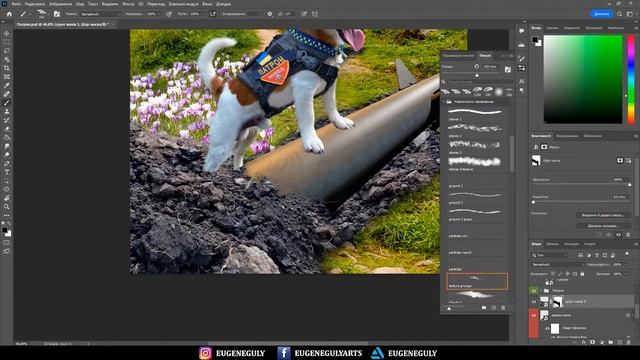
Task: Select the Pen tool
Action: click(7, 163)
